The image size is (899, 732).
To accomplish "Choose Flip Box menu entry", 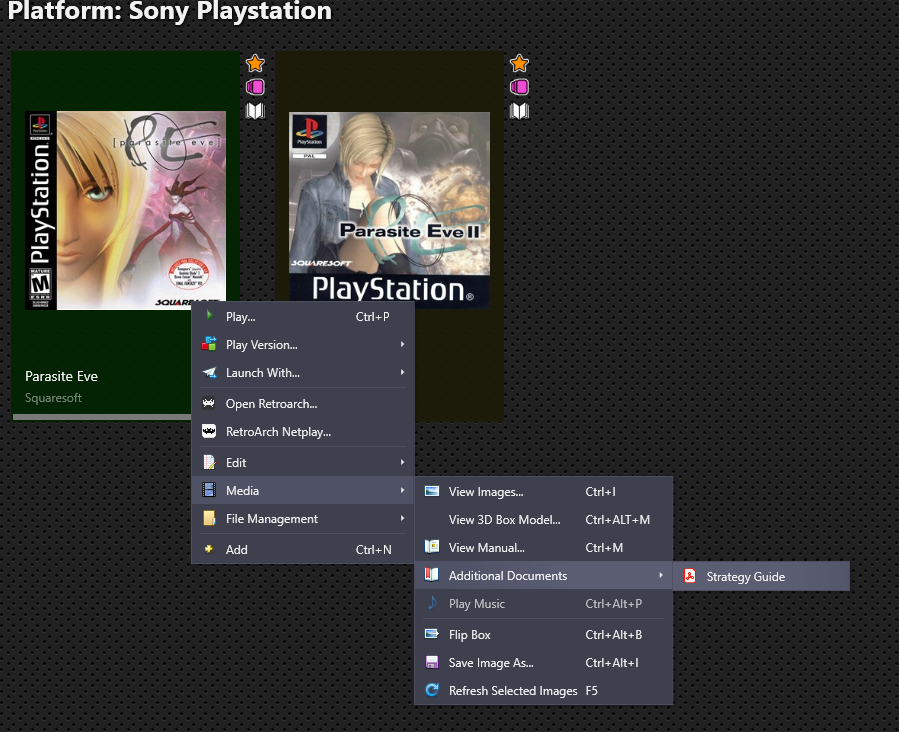I will (544, 635).
